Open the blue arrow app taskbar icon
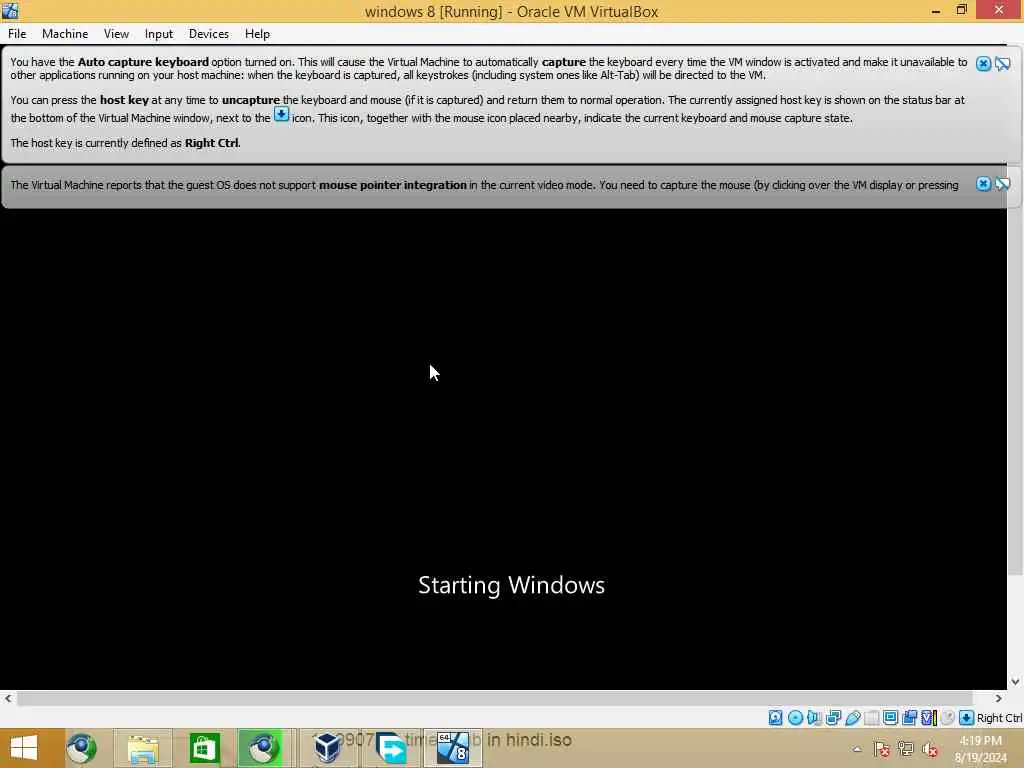This screenshot has height=768, width=1024. [x=391, y=748]
